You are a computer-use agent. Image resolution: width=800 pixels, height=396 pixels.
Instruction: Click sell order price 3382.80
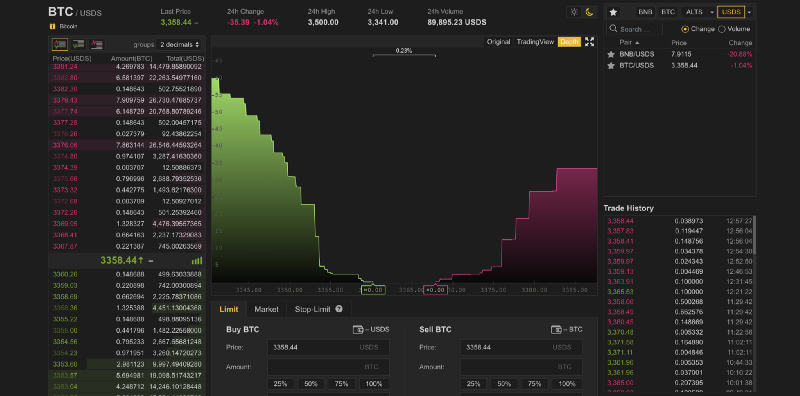(x=65, y=78)
